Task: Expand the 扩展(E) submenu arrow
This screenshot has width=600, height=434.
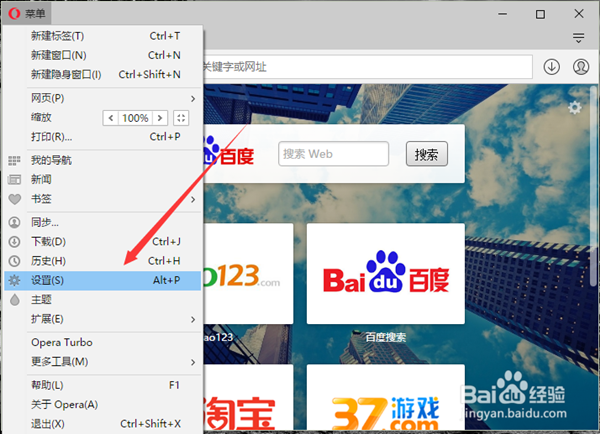Action: 193,320
